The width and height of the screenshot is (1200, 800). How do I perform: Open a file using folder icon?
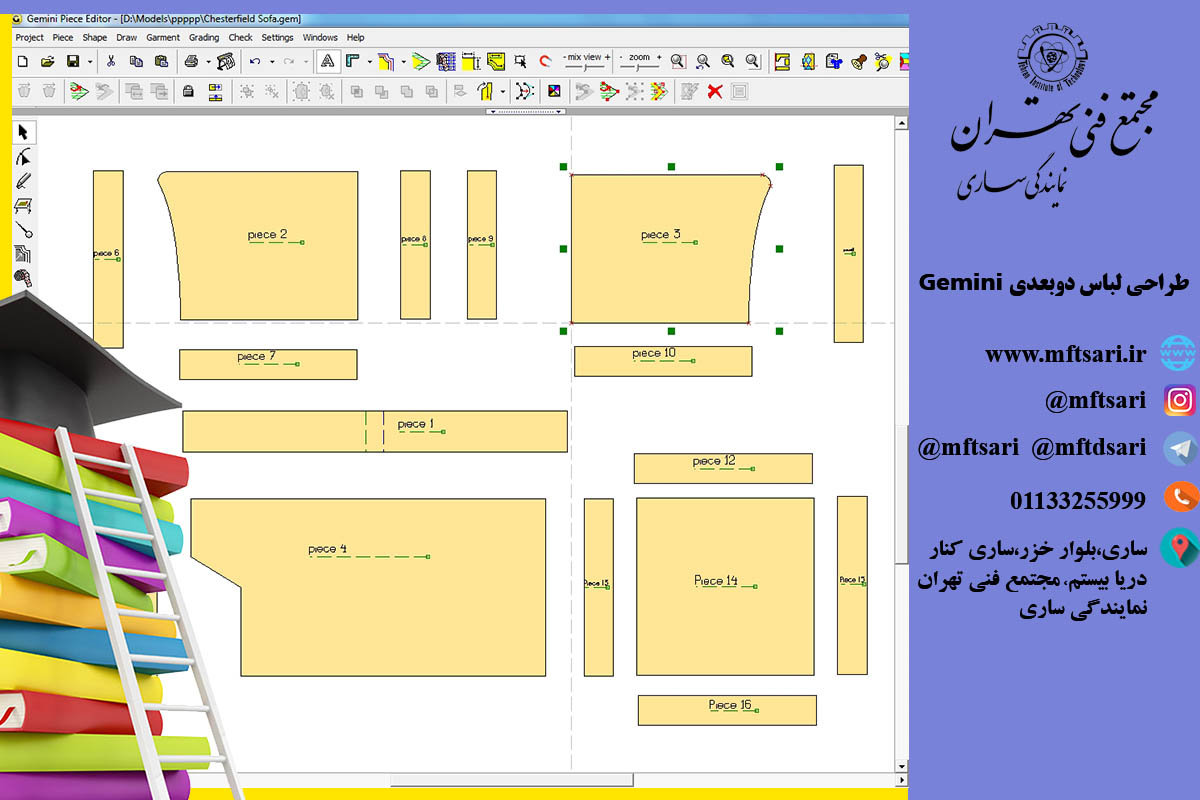pyautogui.click(x=48, y=61)
